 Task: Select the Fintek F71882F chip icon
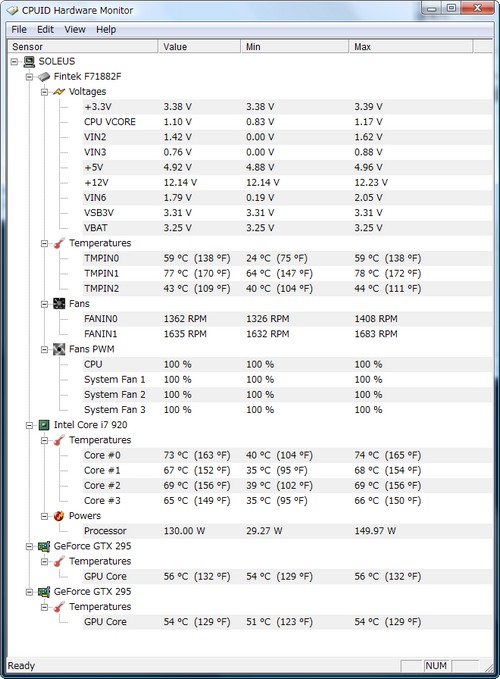click(x=44, y=77)
